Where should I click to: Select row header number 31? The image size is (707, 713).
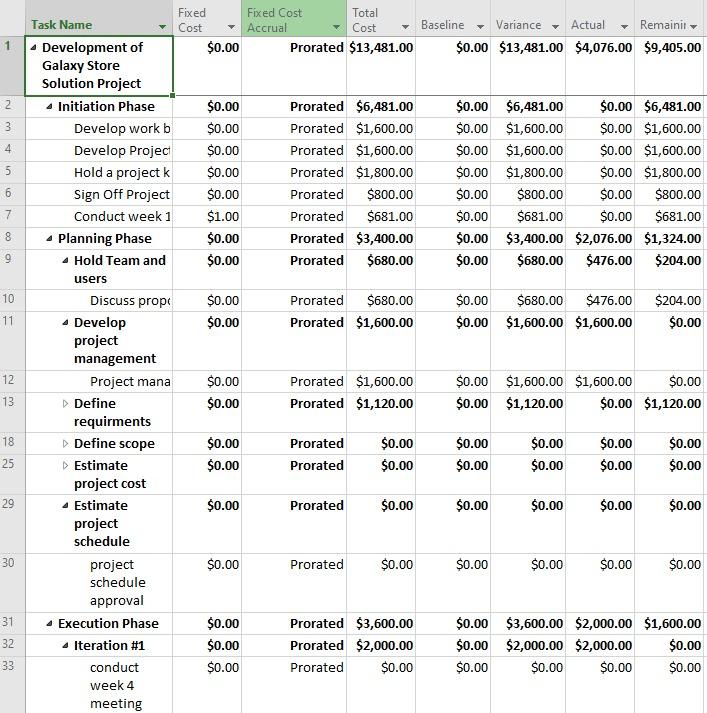(x=13, y=623)
